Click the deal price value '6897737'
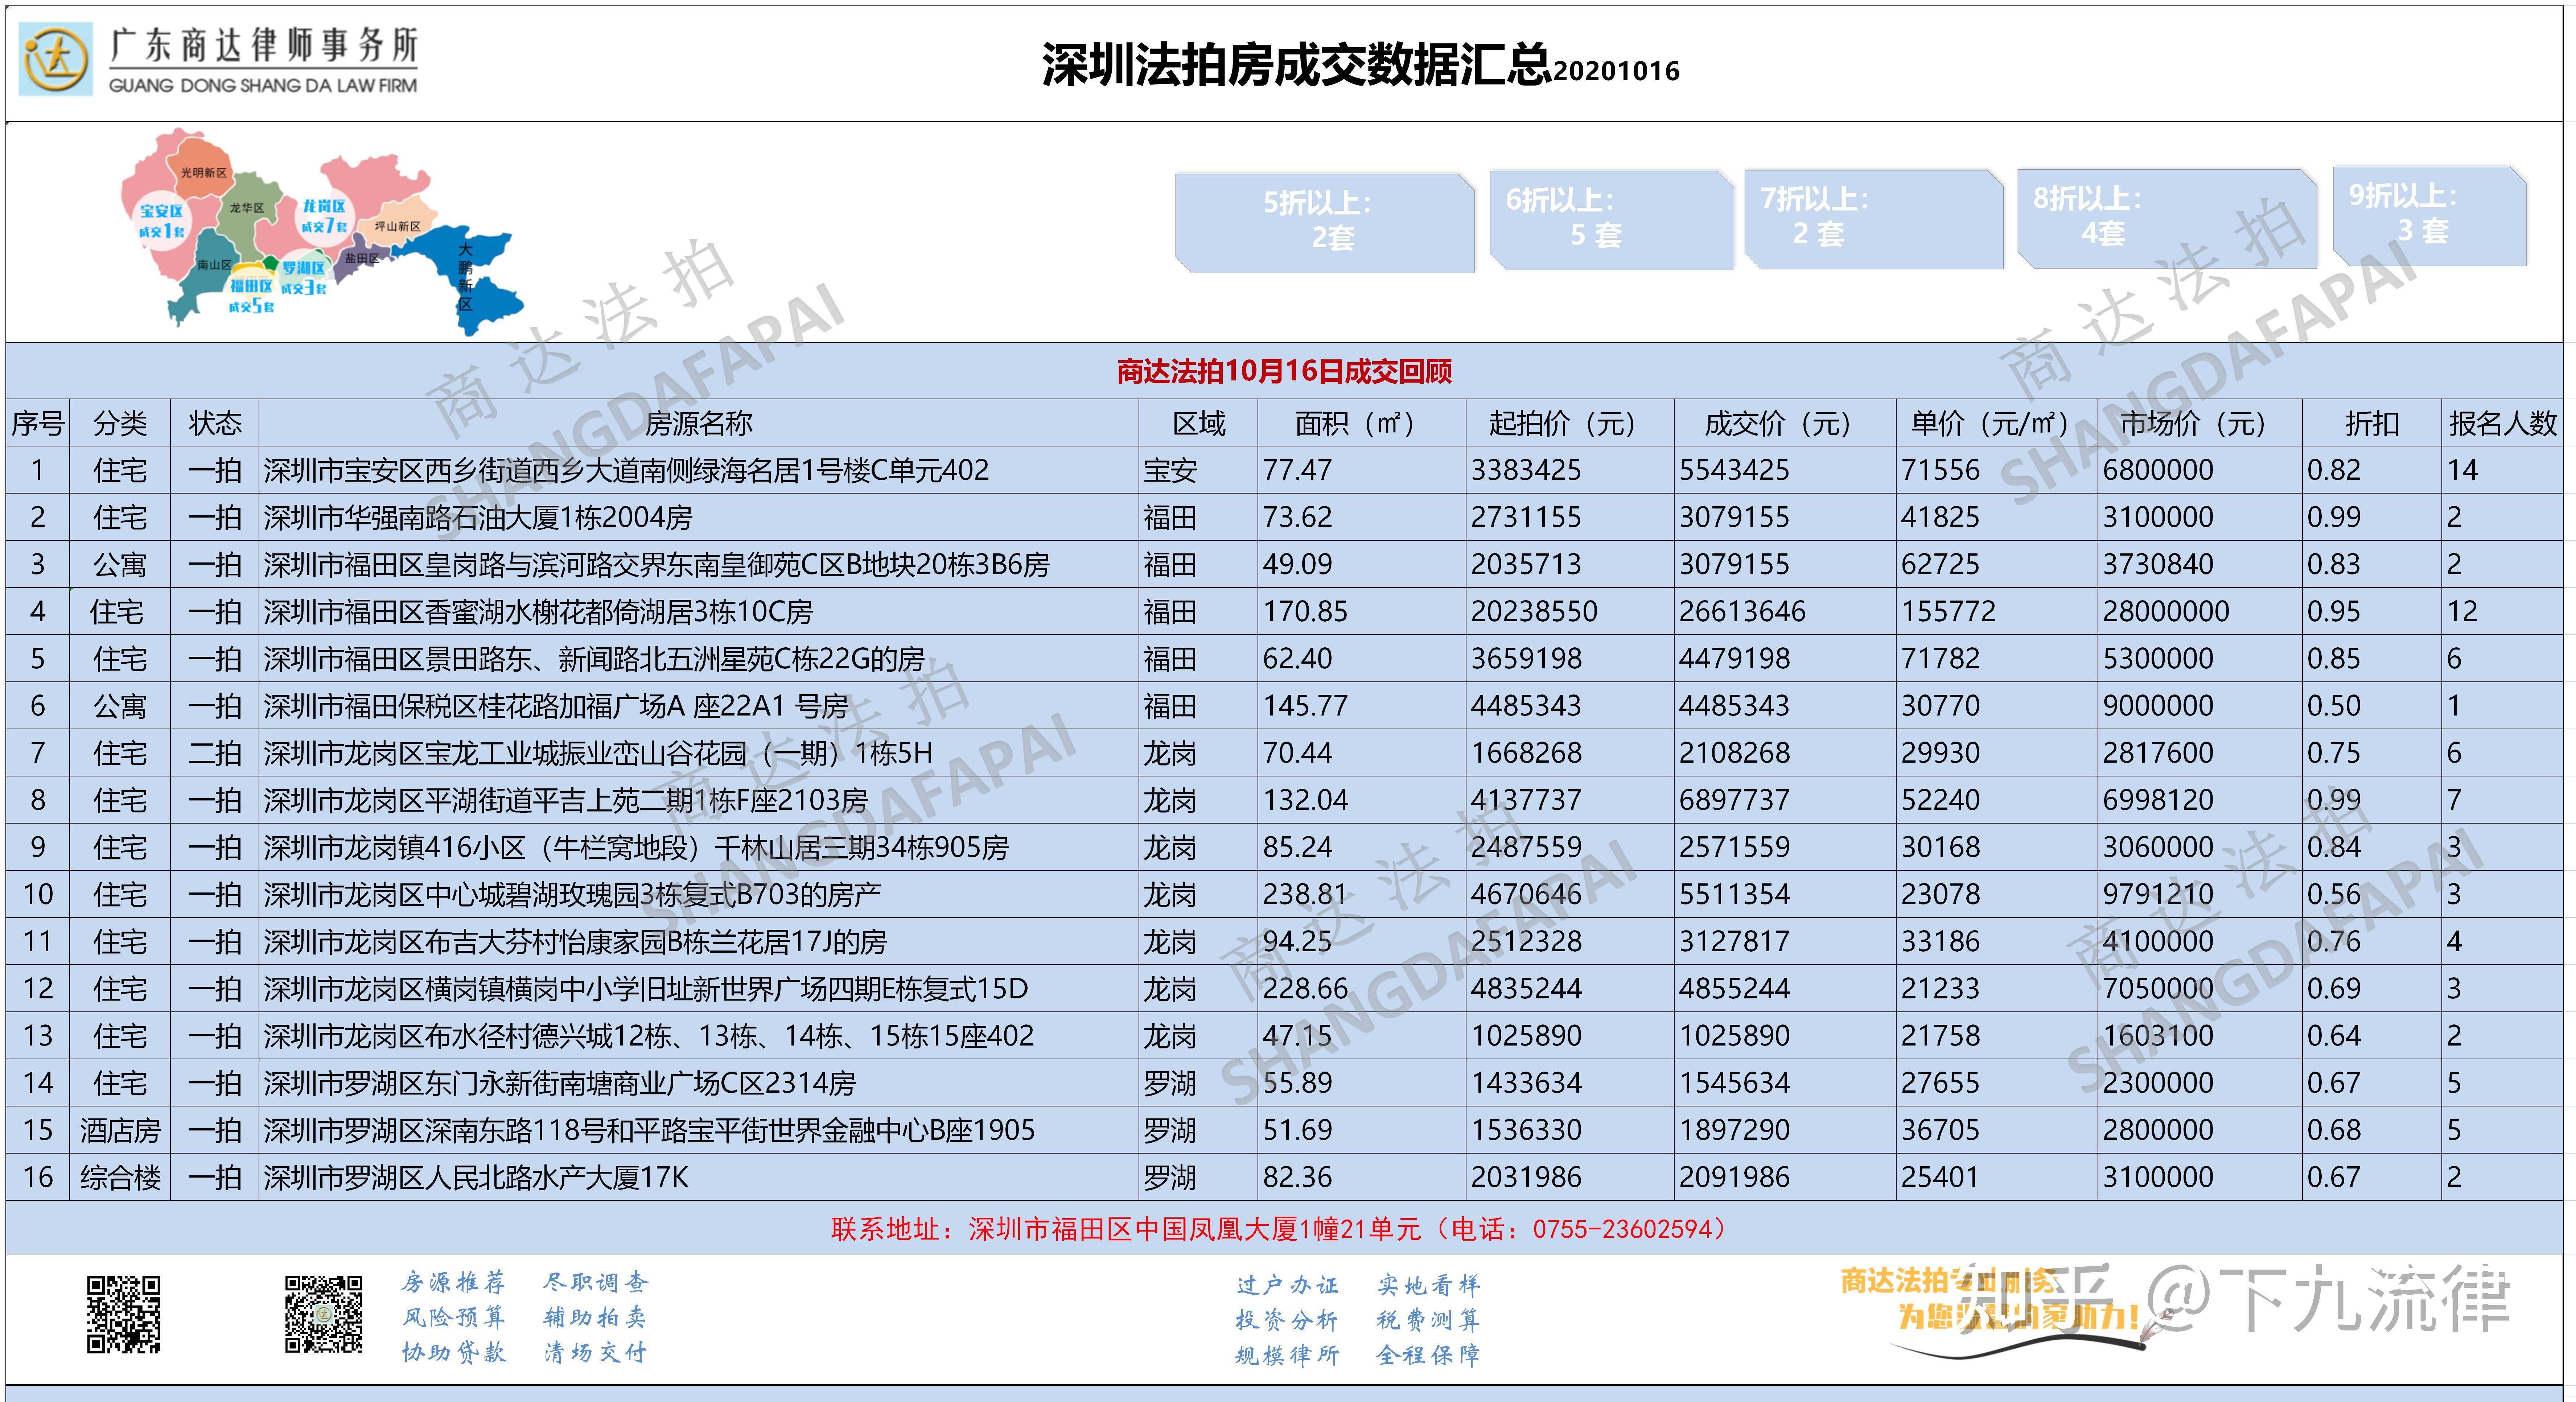Viewport: 2576px width, 1402px height. tap(1734, 800)
